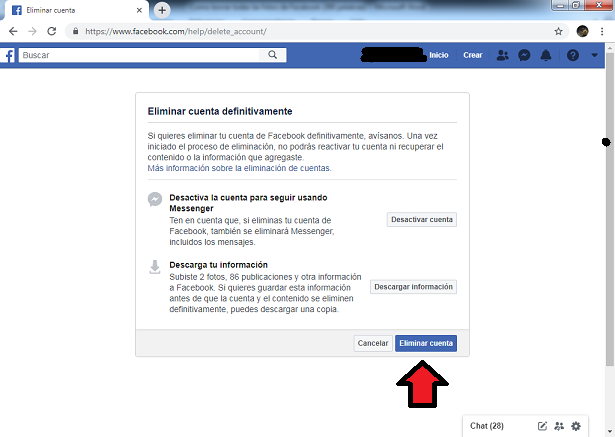Click the new message compose icon in chat

[542, 426]
